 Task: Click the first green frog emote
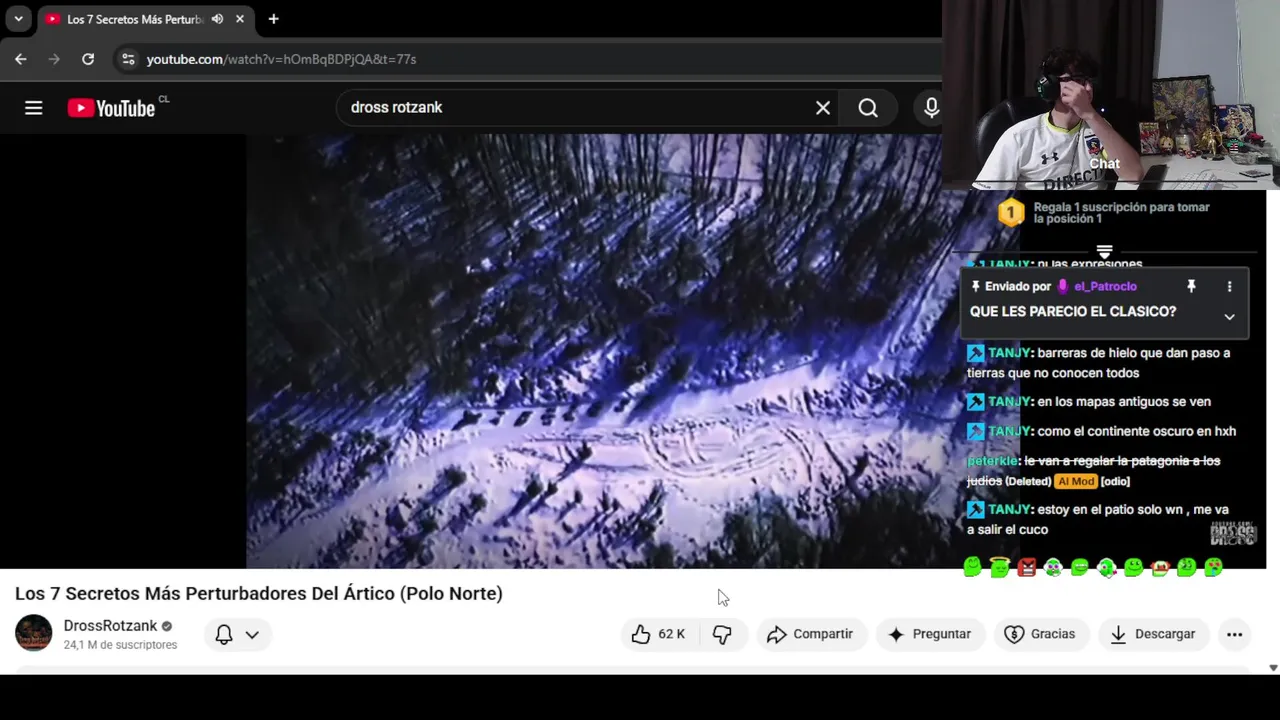[973, 567]
